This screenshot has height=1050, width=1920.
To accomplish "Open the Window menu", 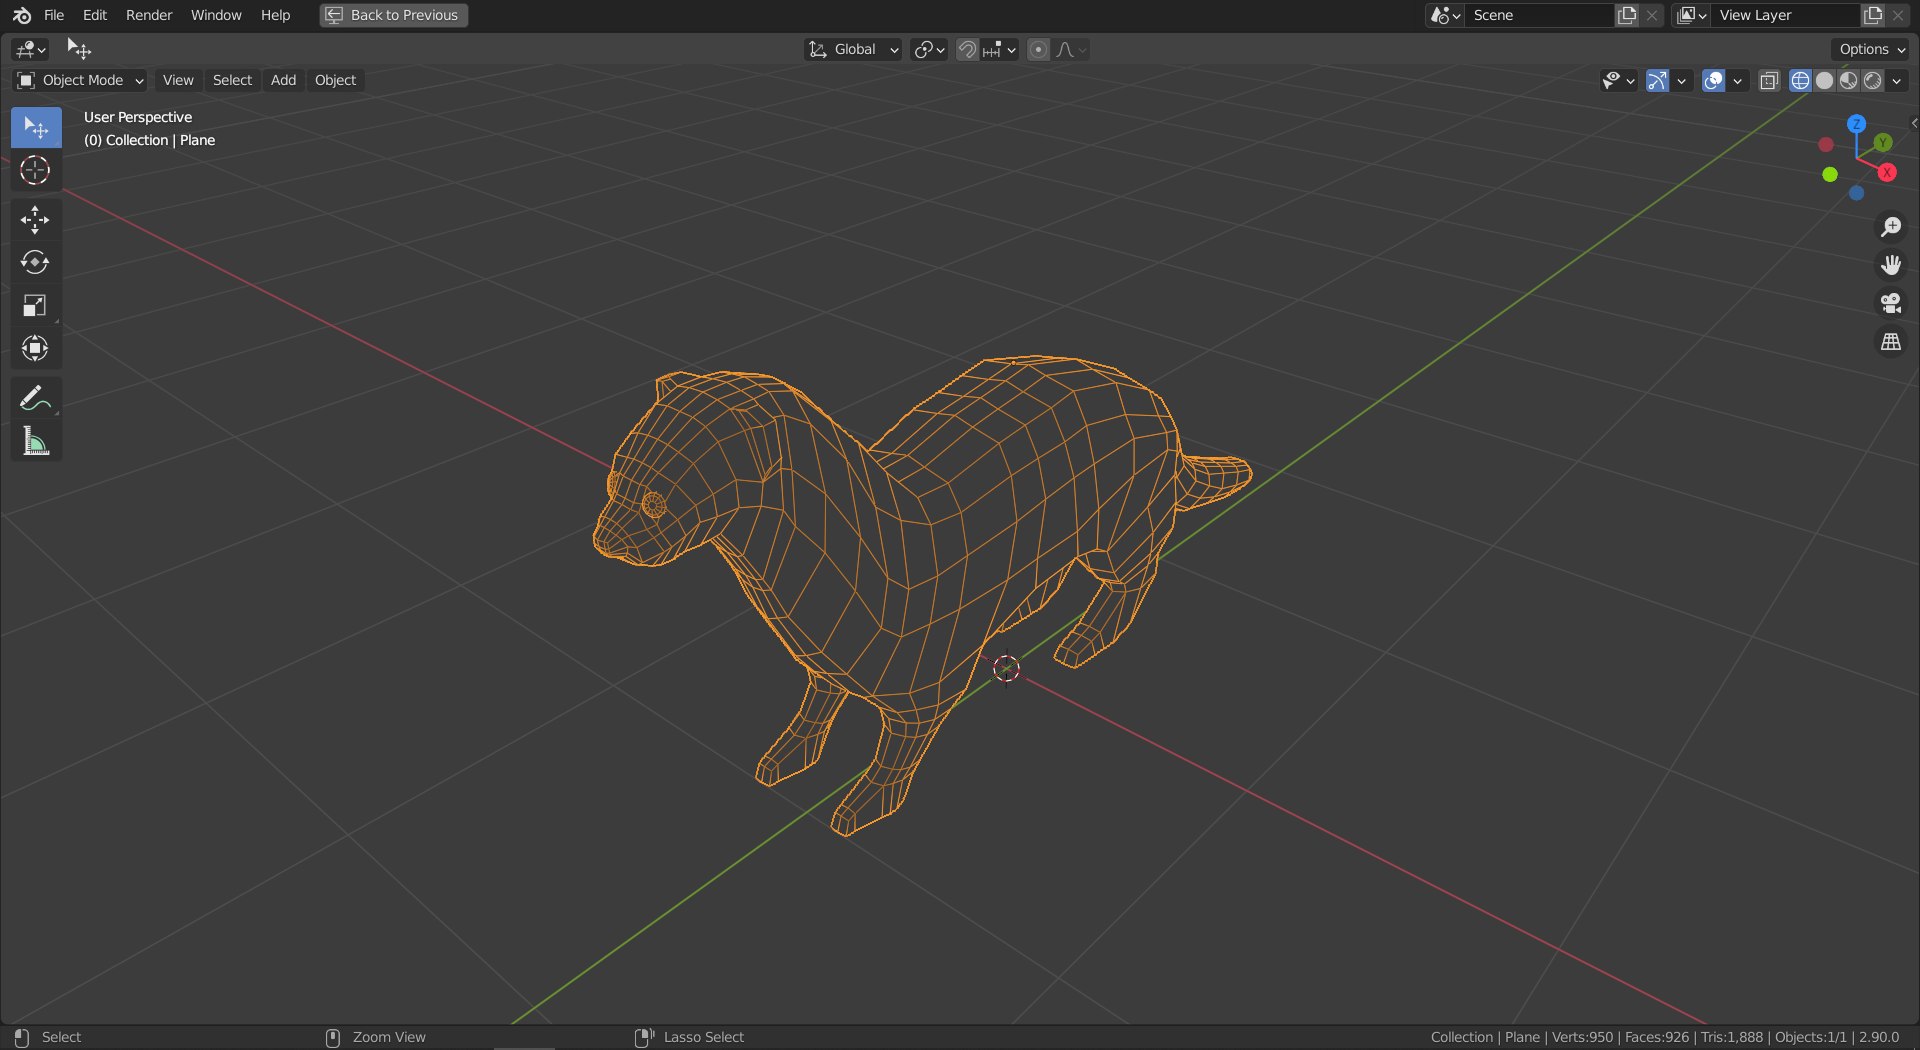I will click(216, 15).
